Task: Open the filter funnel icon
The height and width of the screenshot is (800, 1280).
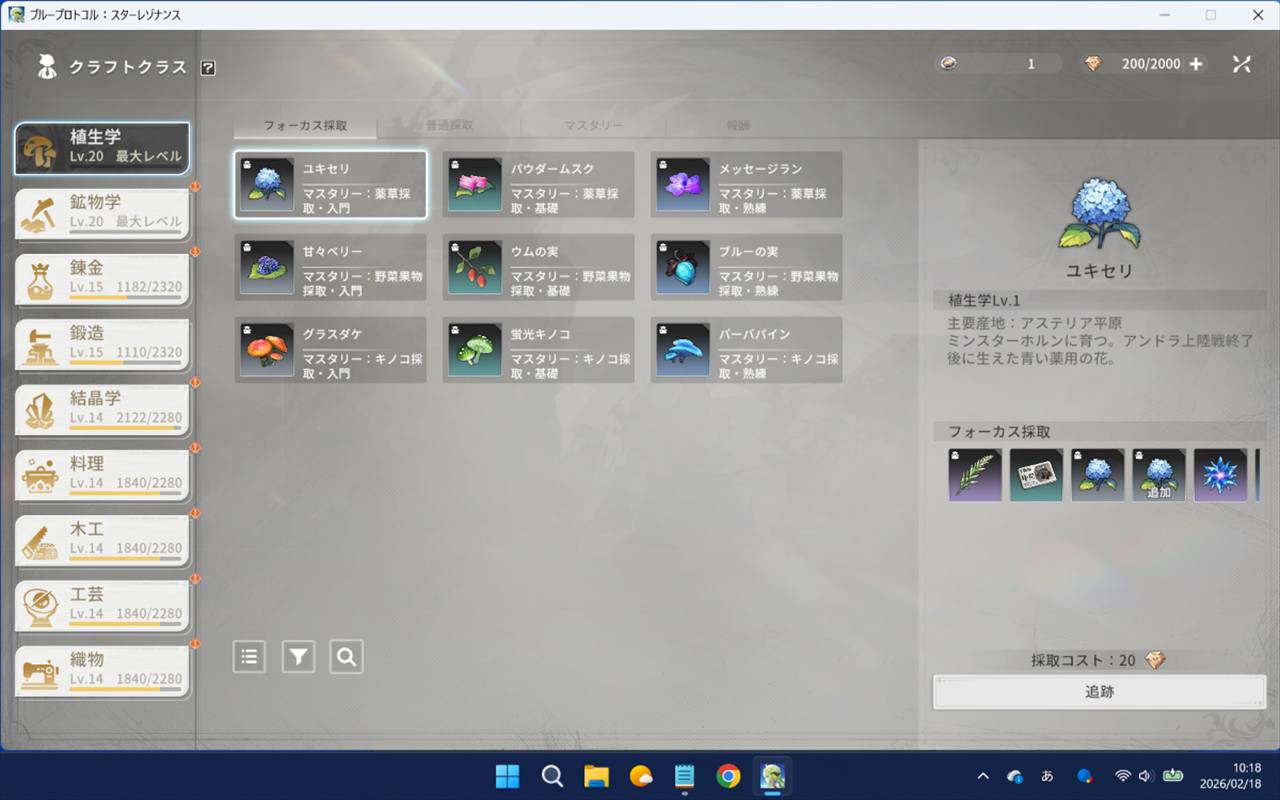Action: 298,657
